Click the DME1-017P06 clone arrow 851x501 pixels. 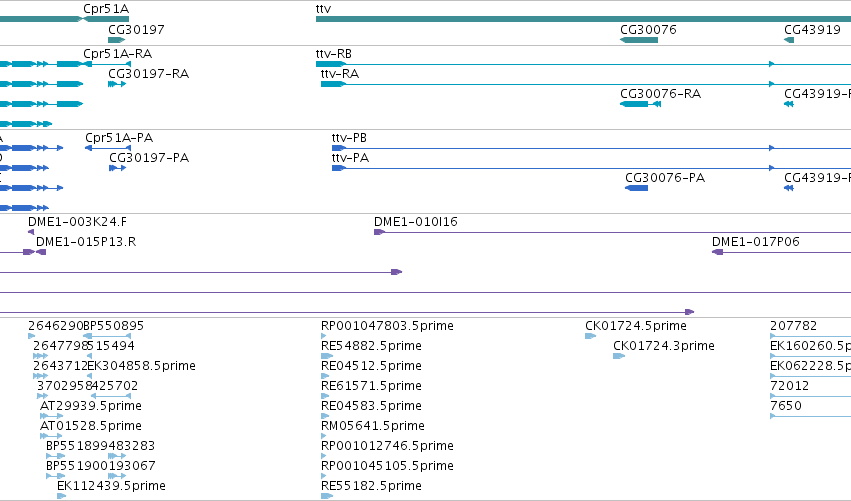717,252
